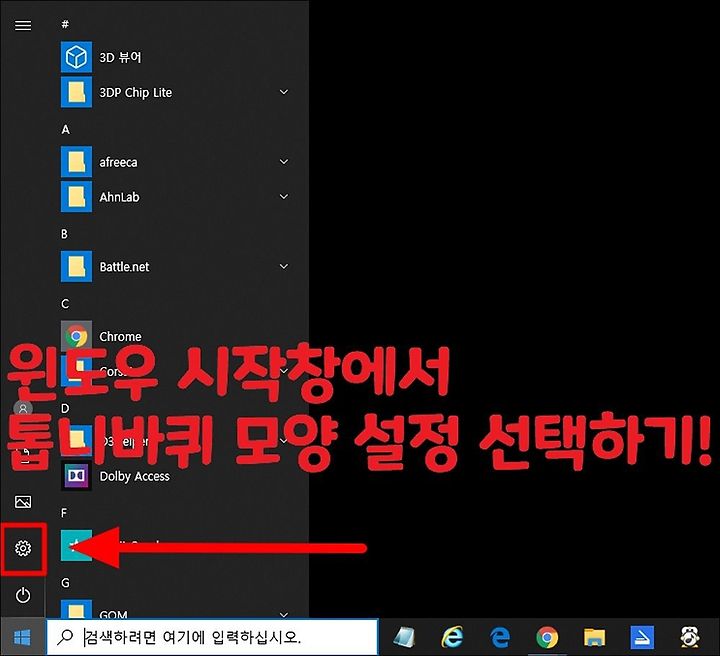Viewport: 720px width, 656px height.
Task: Click the Windows Start button
Action: coord(22,637)
